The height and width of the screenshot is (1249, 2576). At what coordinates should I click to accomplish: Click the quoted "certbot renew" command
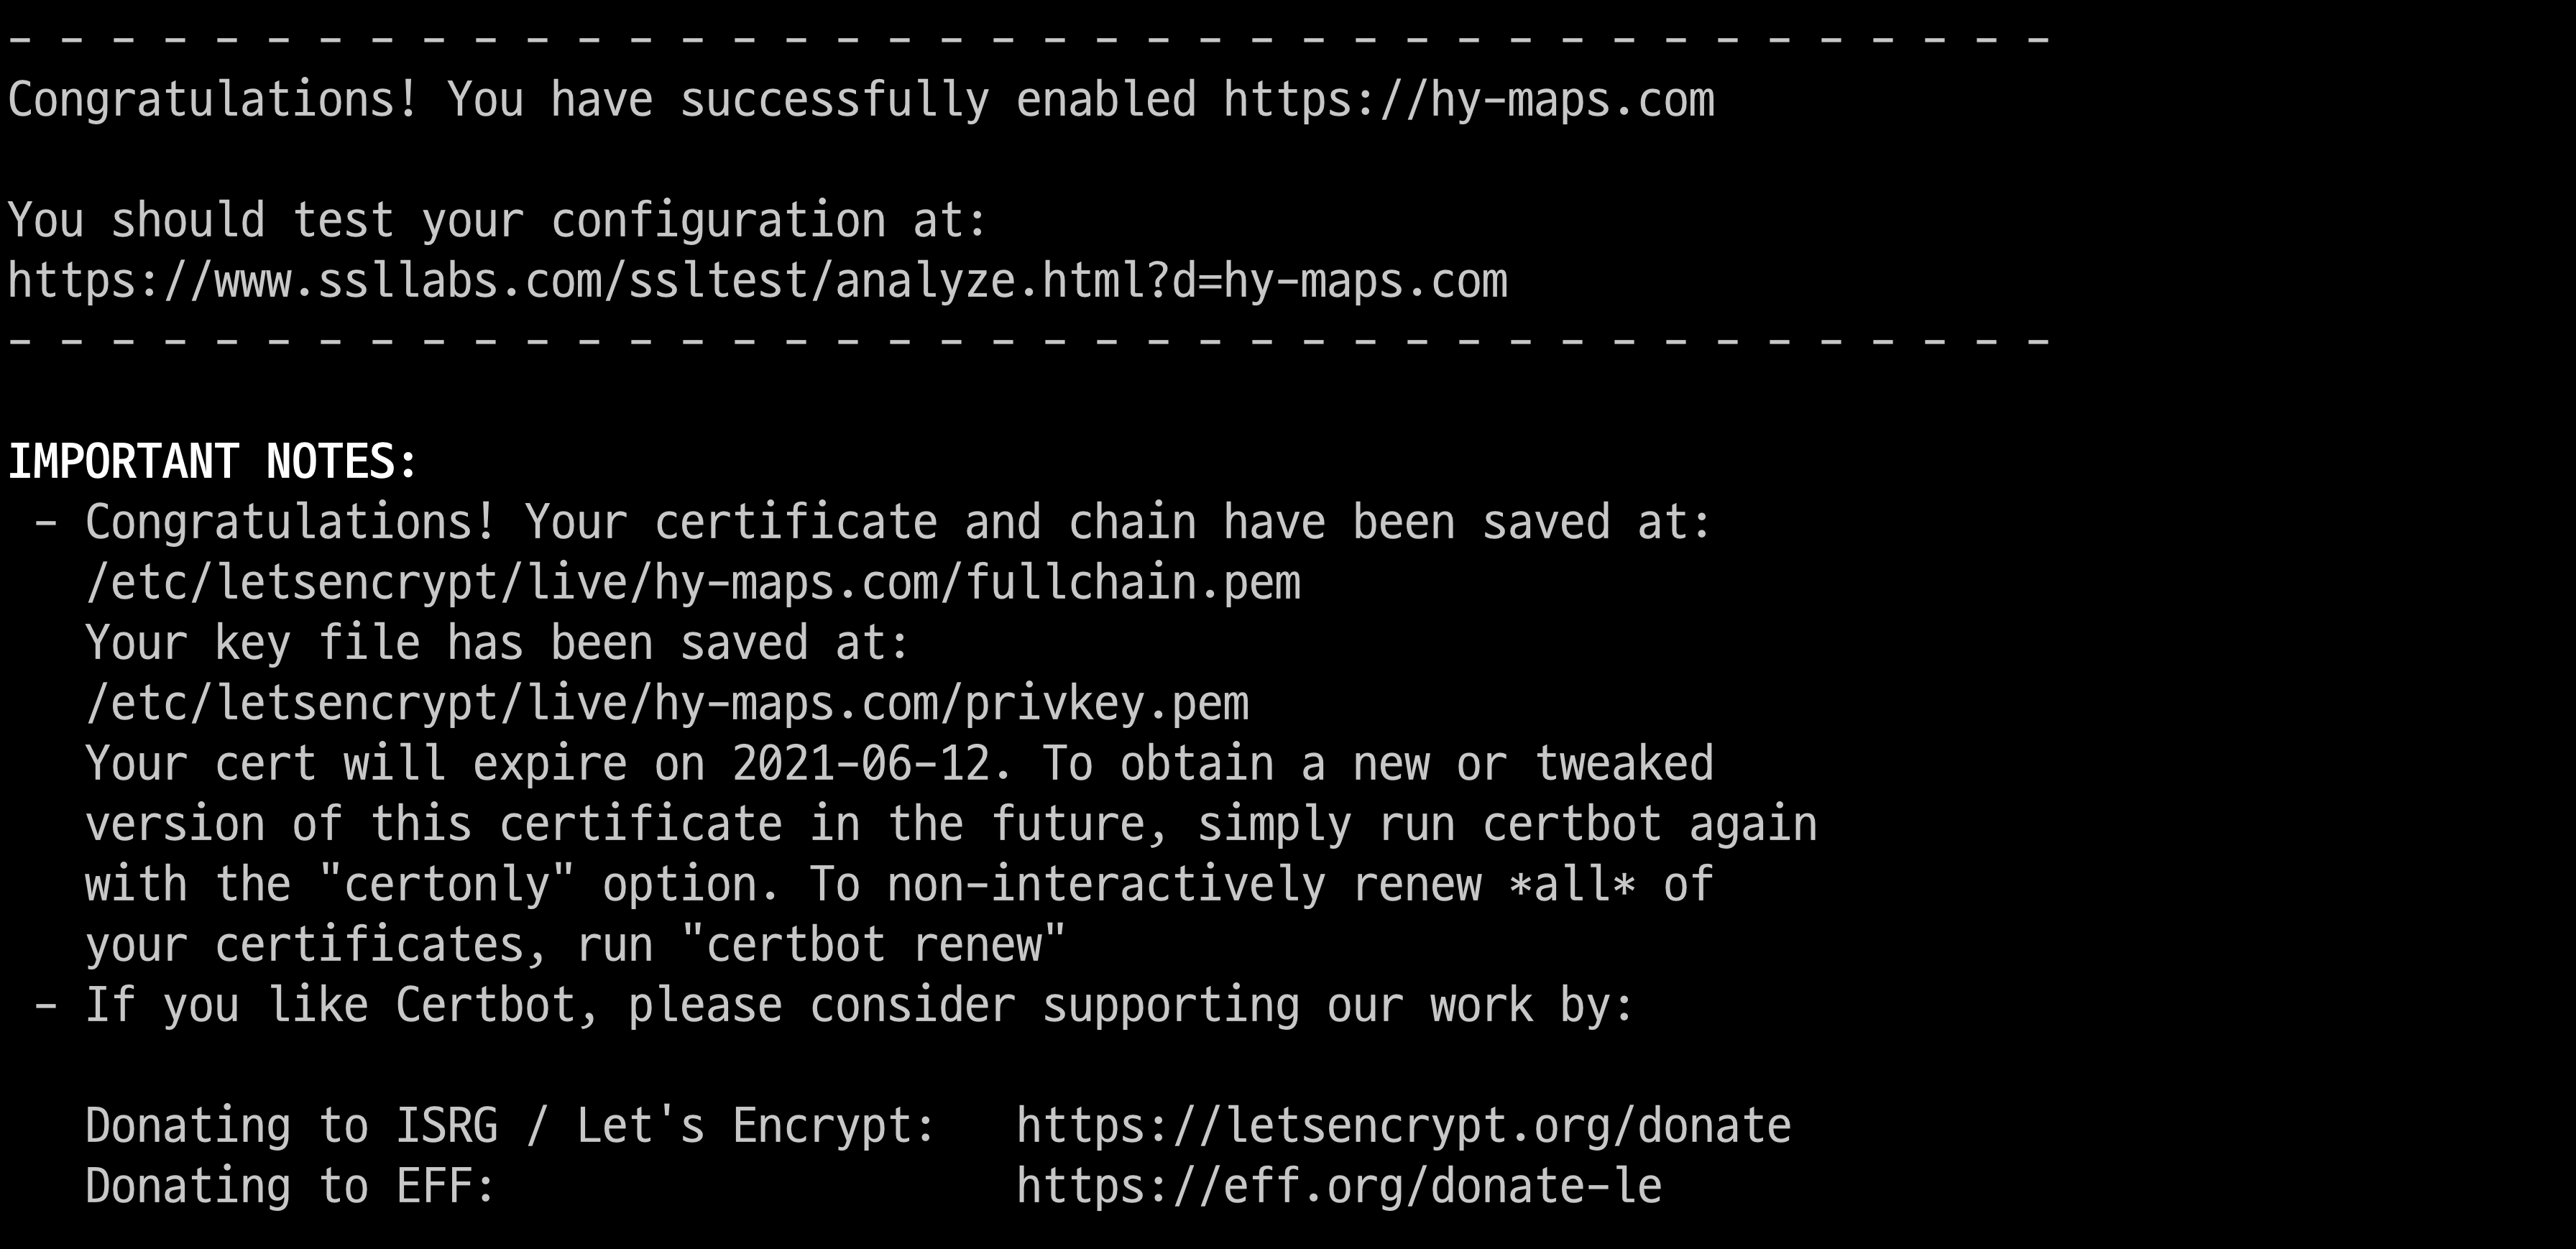pyautogui.click(x=873, y=945)
